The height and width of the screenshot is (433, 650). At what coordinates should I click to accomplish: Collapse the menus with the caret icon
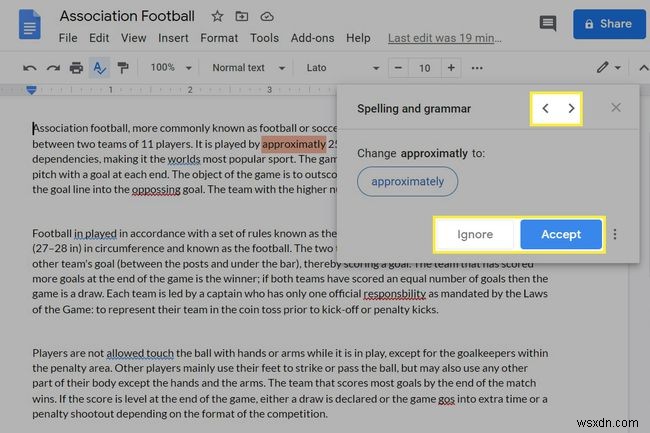[643, 68]
